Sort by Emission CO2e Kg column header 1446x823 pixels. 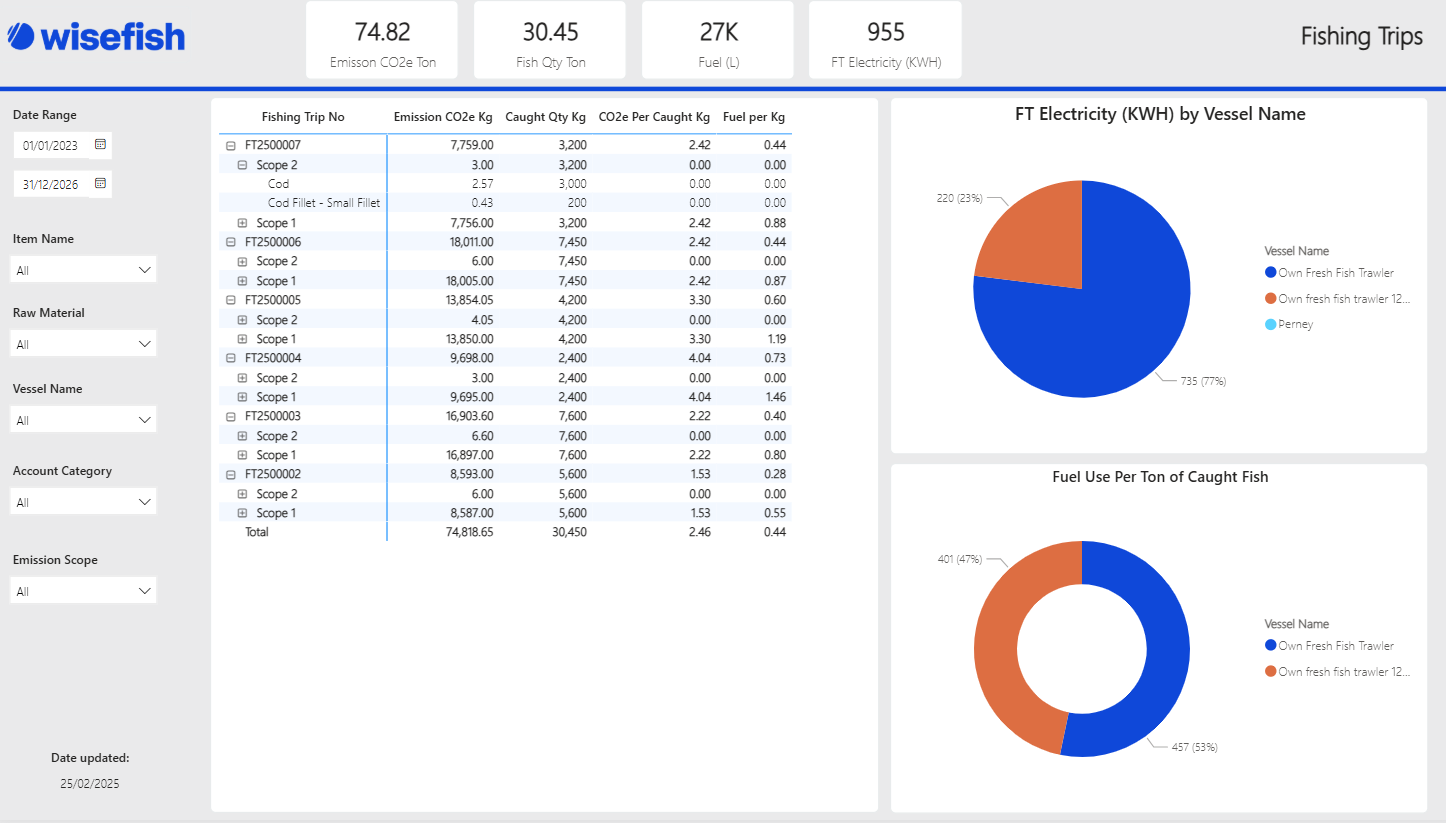443,117
